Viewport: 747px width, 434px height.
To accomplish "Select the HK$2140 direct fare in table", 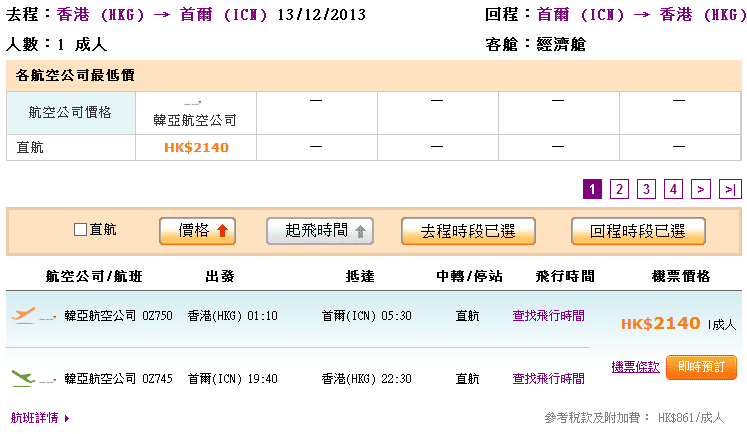I will 196,148.
